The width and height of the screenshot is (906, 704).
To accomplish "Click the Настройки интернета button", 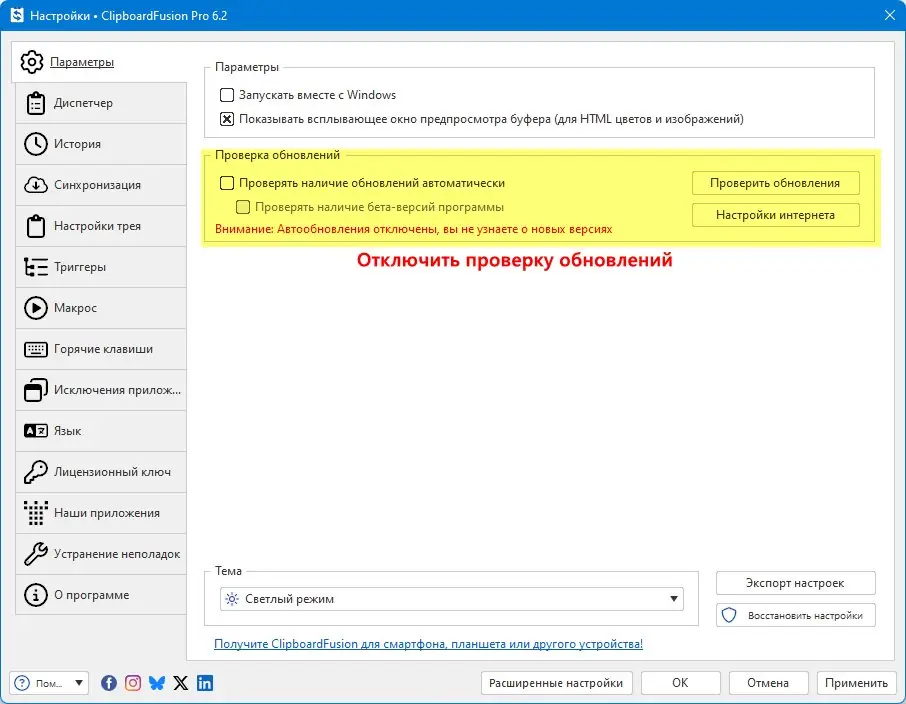I will pos(775,215).
